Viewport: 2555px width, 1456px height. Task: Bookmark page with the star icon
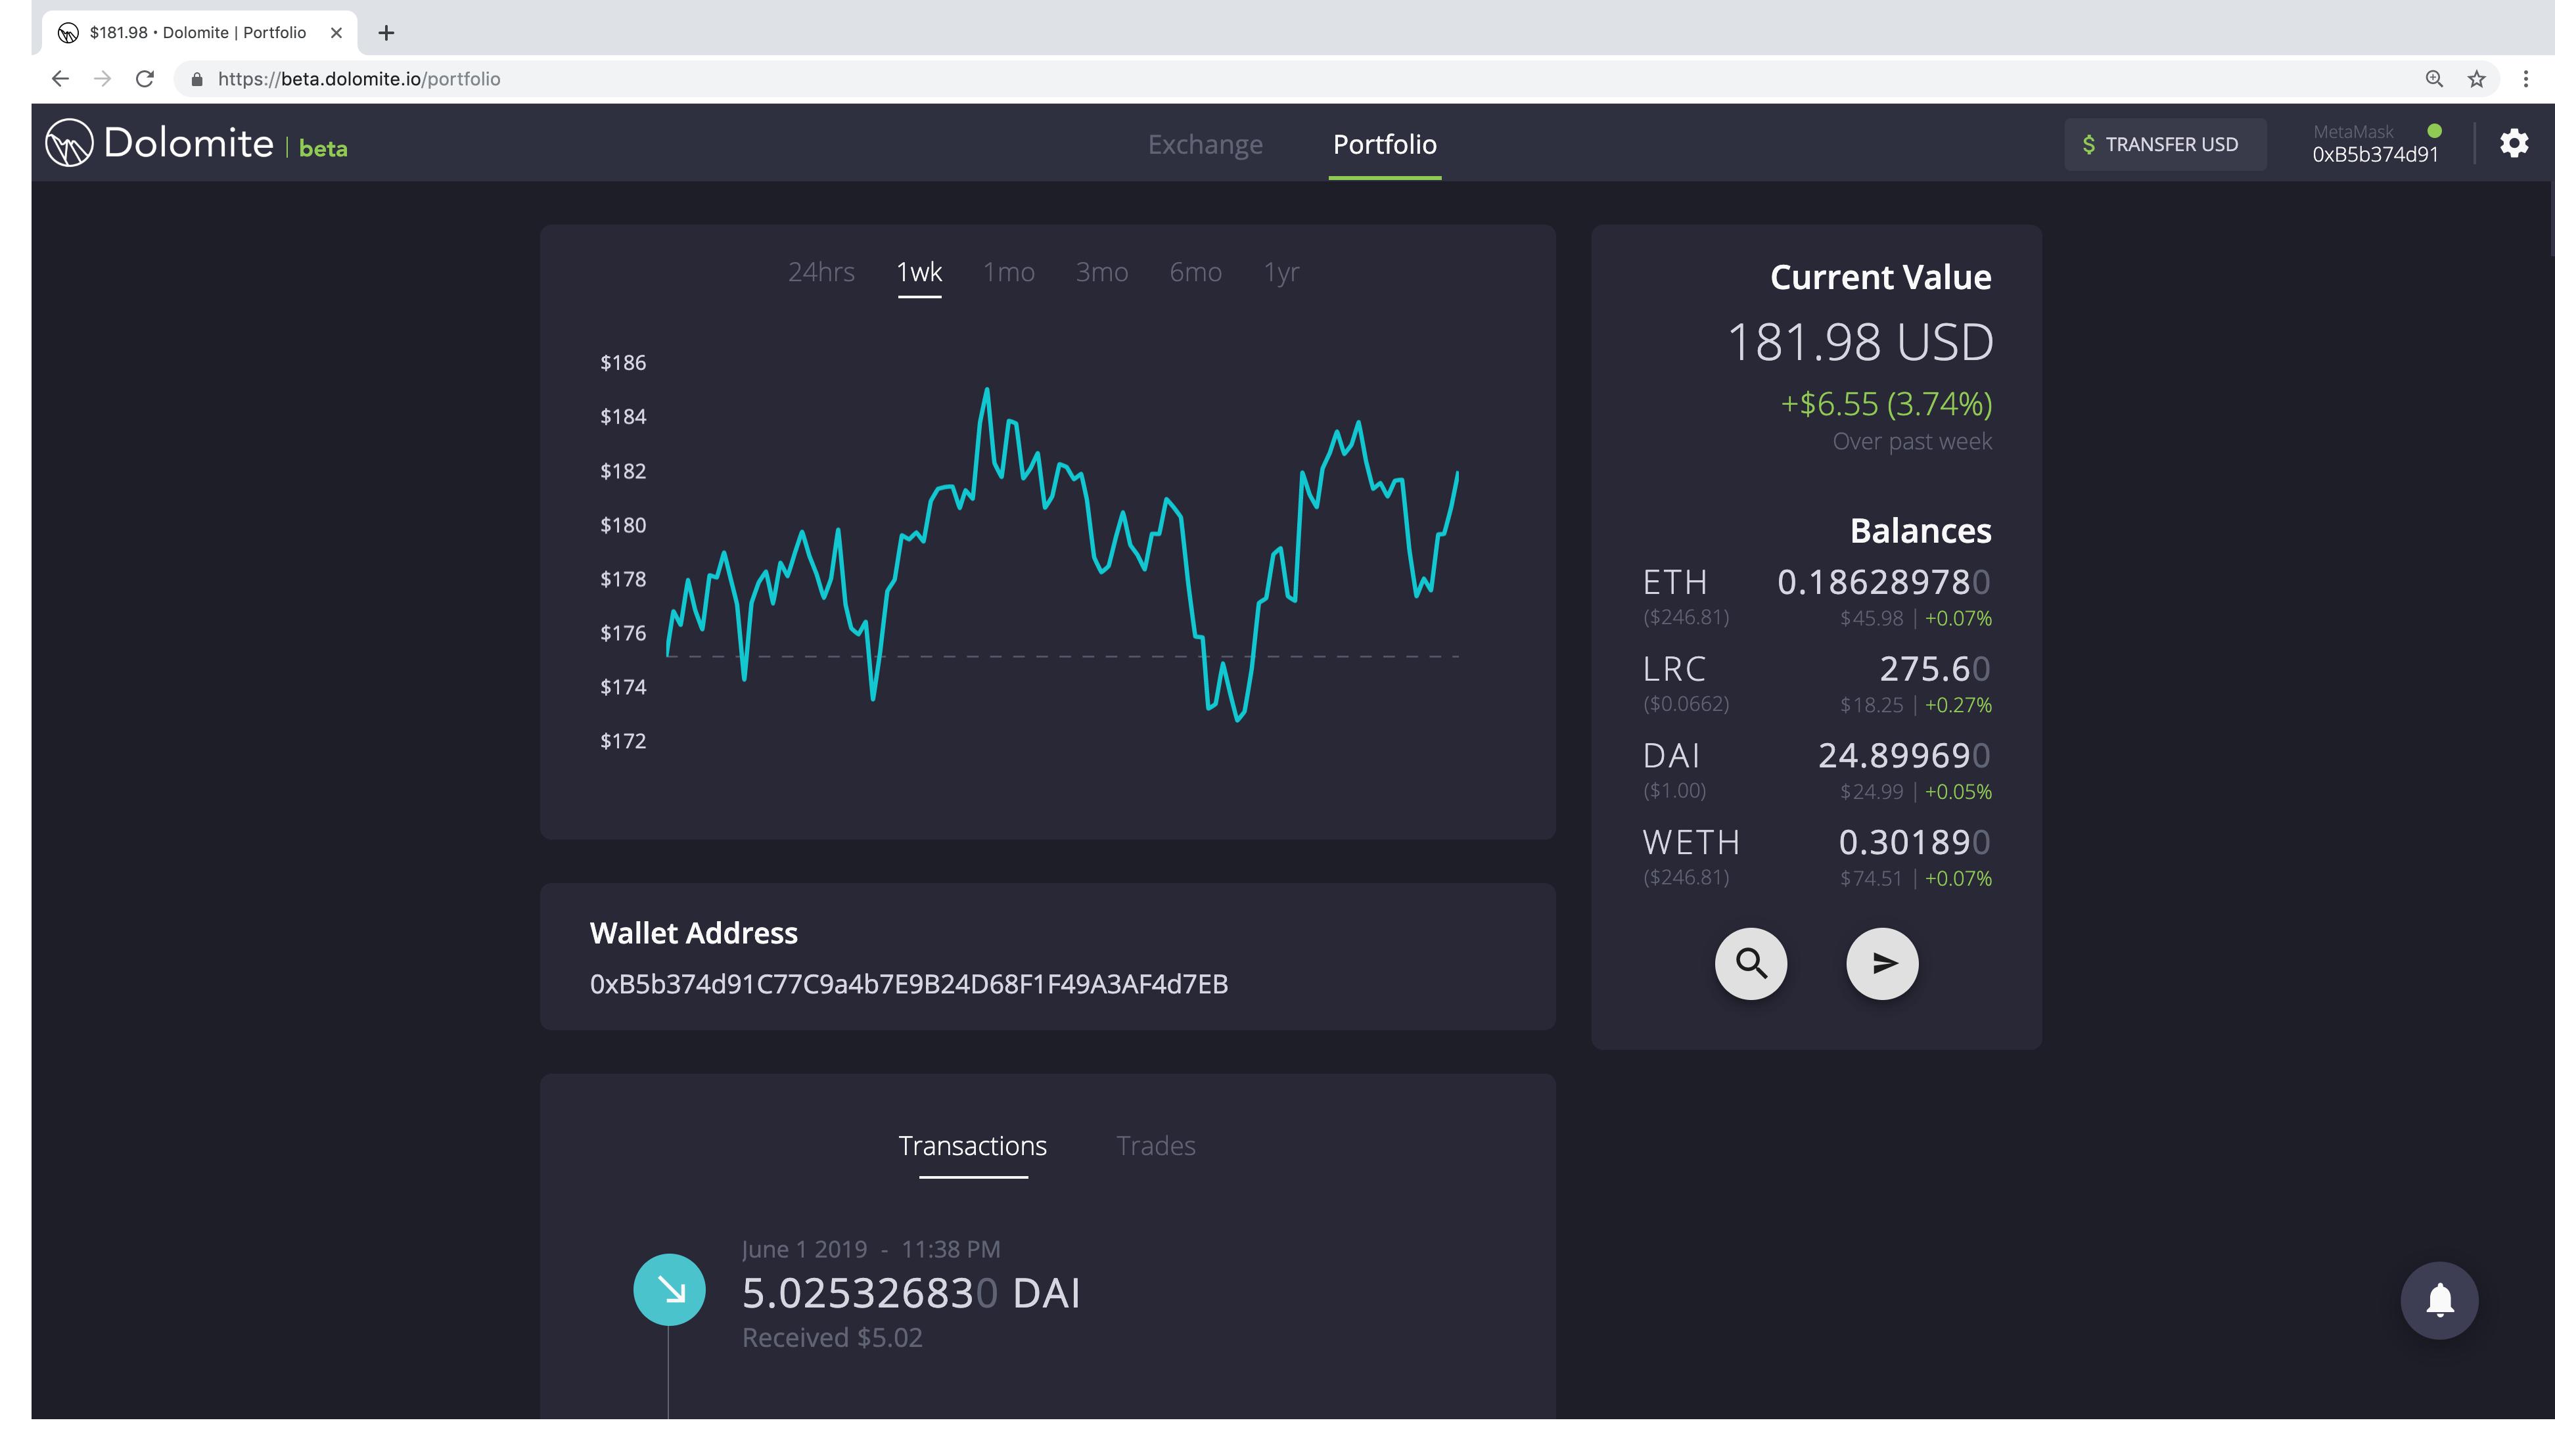[2476, 79]
